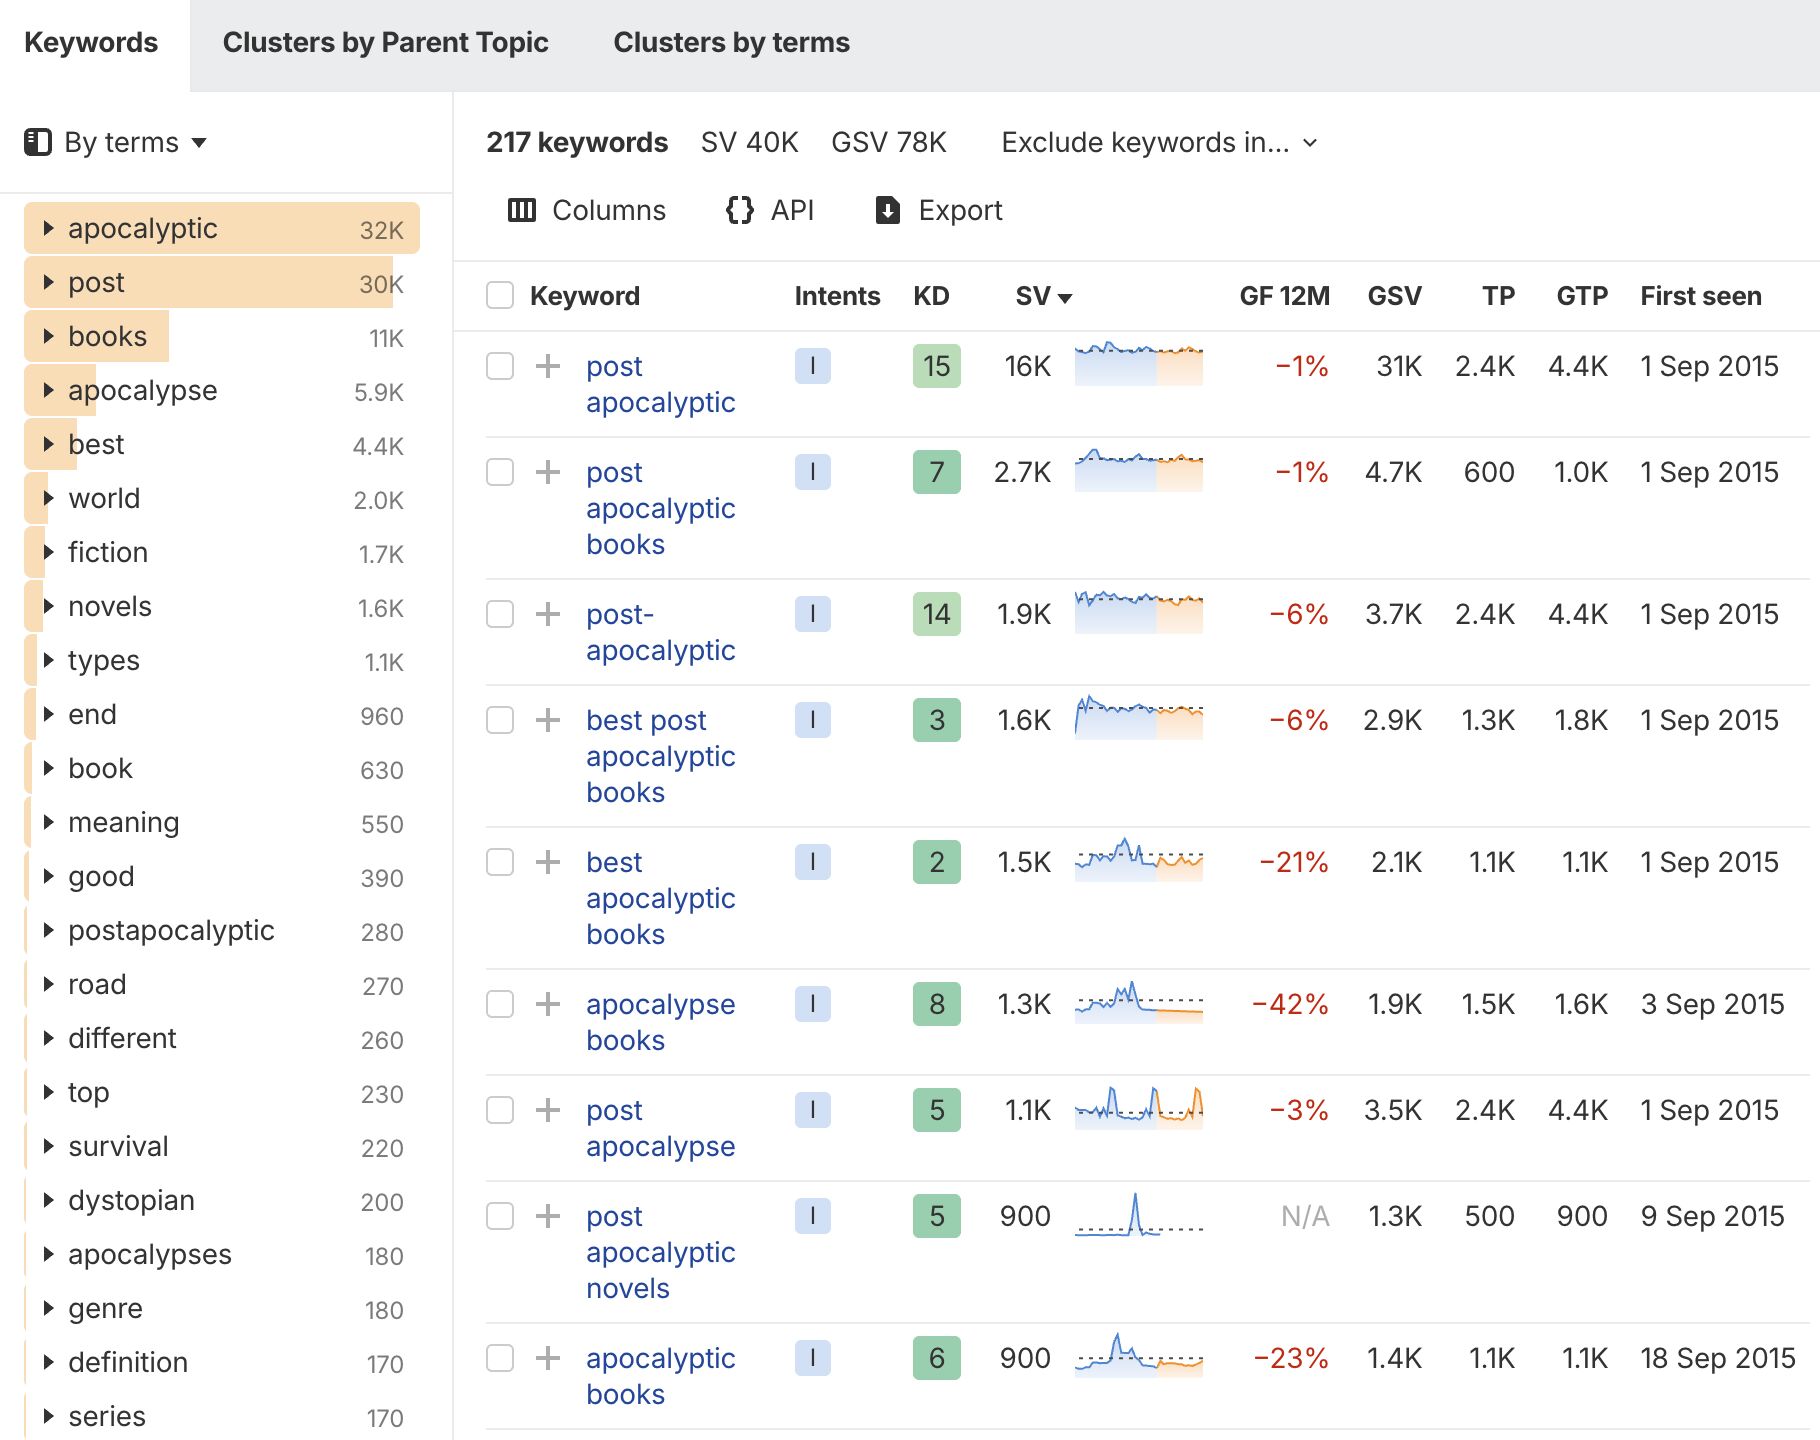1820x1440 pixels.
Task: Add 'post apocalyptic' keyword with plus icon
Action: pyautogui.click(x=548, y=366)
